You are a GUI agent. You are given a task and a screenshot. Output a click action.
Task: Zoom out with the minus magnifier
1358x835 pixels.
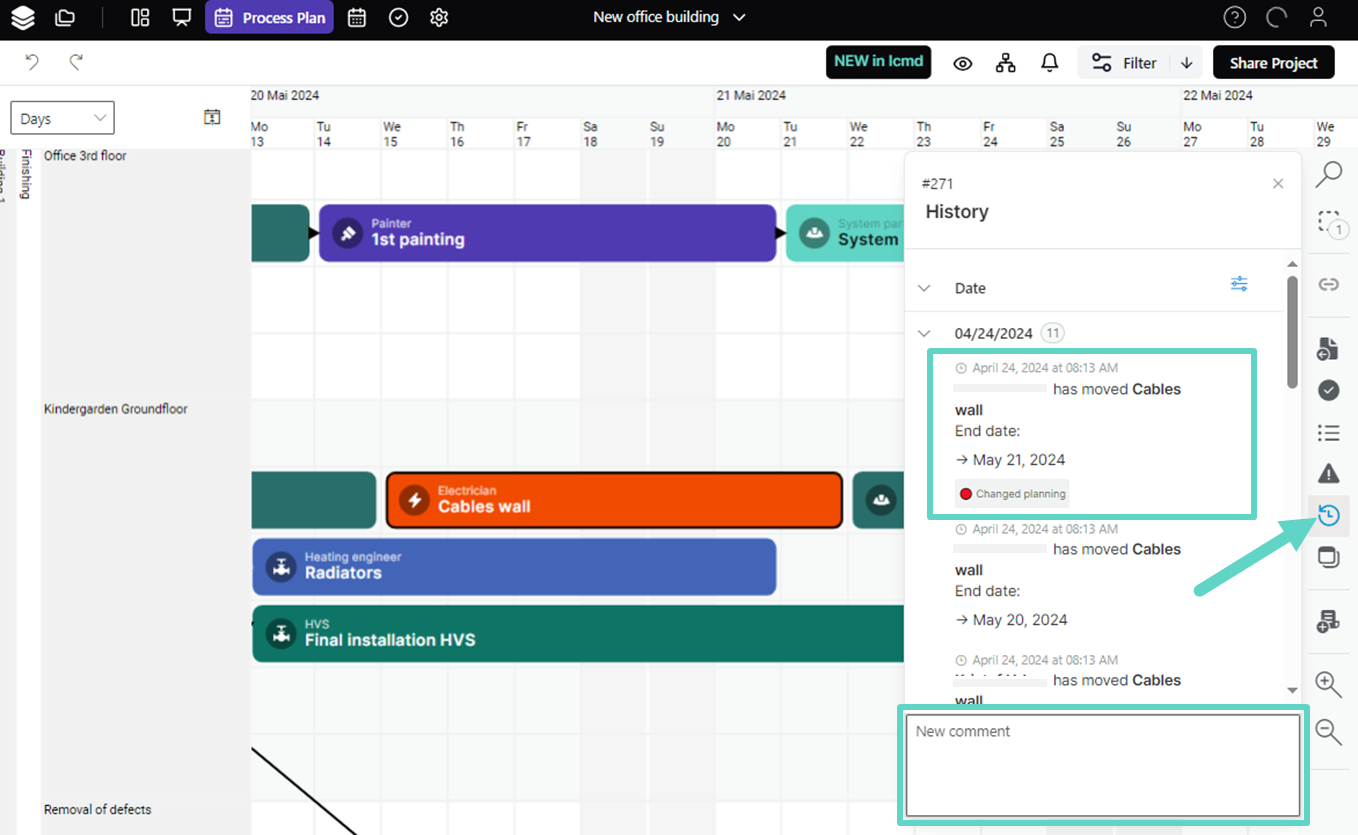1328,731
